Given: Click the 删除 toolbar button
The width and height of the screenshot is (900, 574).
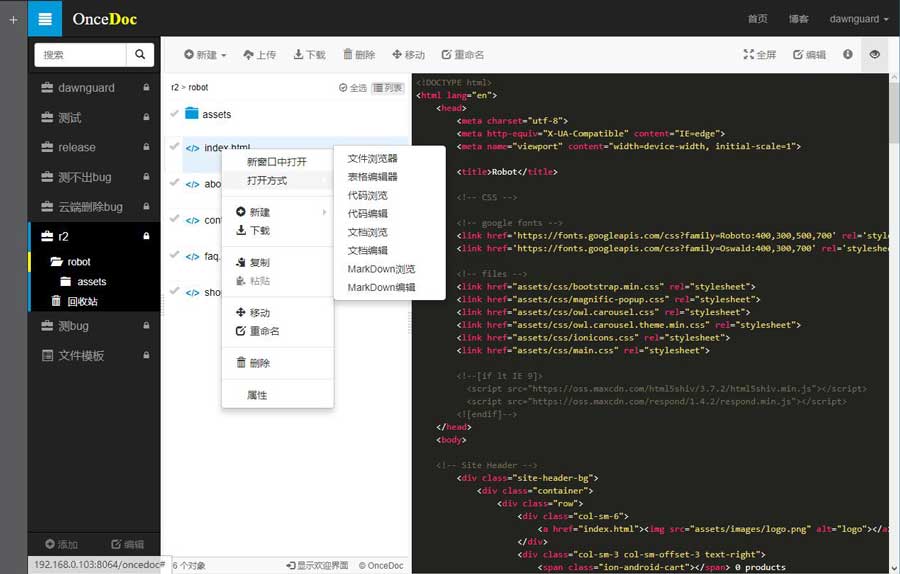Looking at the screenshot, I should [x=359, y=55].
